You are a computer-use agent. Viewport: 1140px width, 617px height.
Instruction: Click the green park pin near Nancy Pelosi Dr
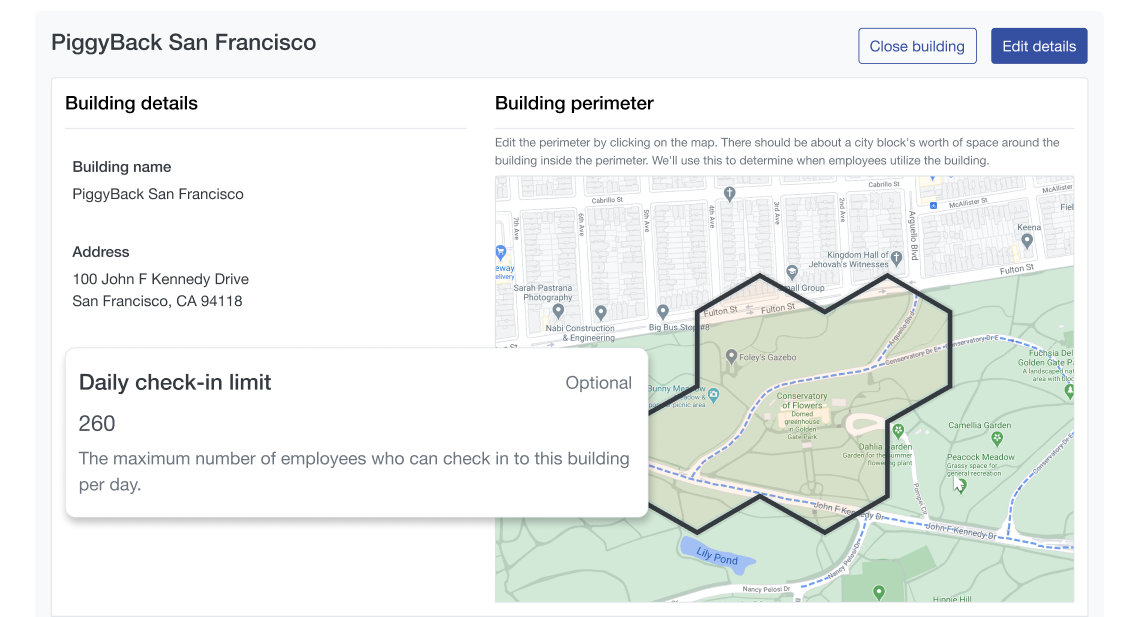[x=879, y=593]
